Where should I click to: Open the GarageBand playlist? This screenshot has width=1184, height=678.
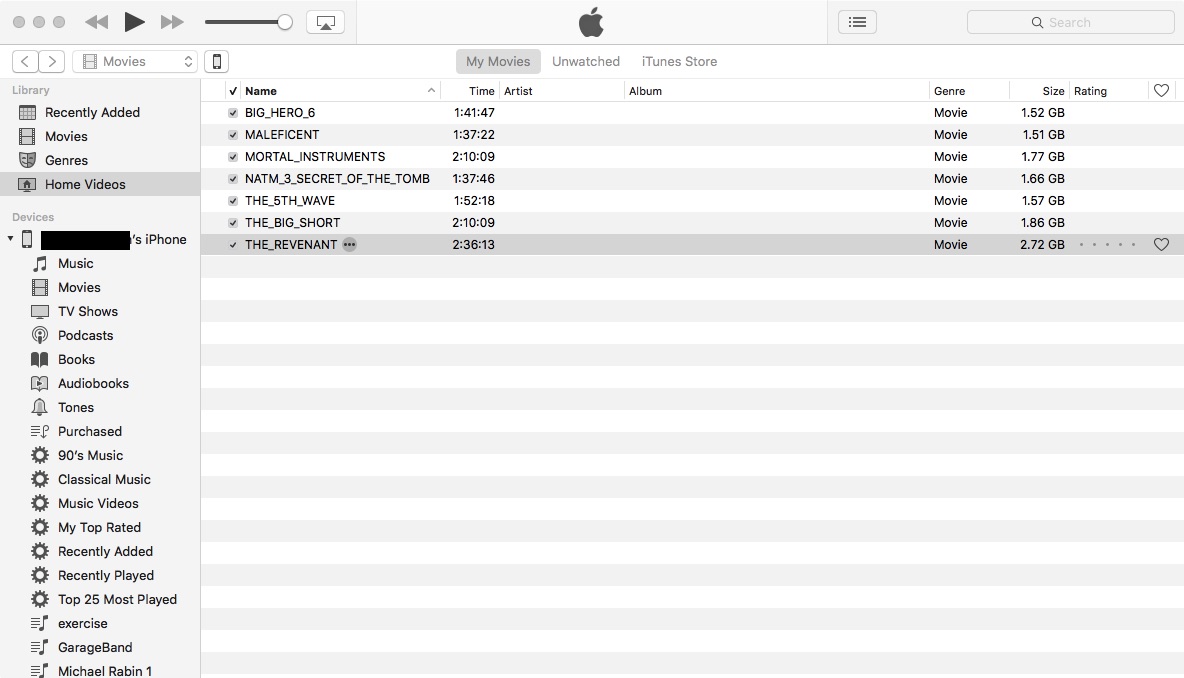click(x=100, y=648)
